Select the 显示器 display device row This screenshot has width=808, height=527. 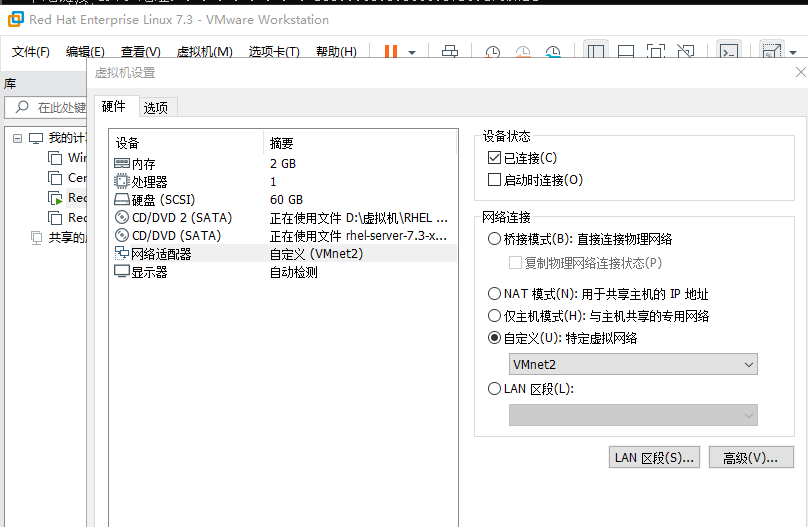pos(282,272)
